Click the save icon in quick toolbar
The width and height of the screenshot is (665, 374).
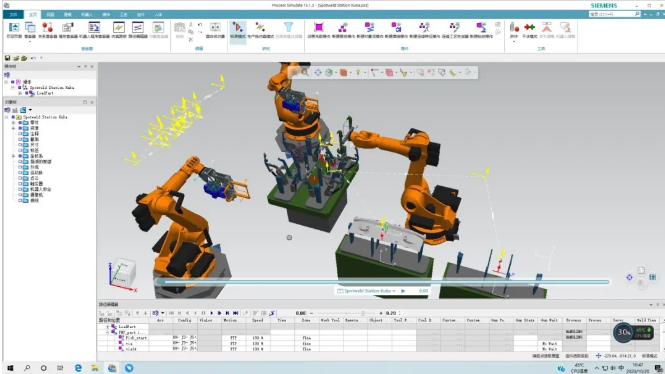click(7, 58)
